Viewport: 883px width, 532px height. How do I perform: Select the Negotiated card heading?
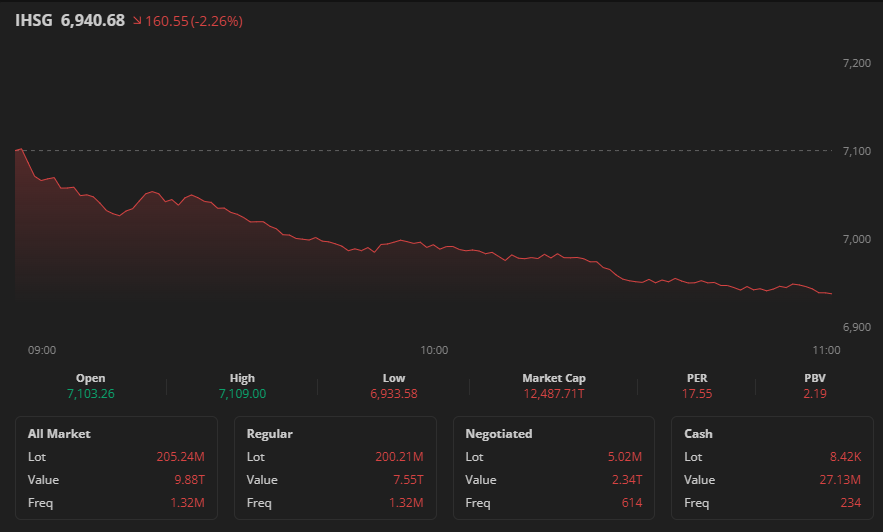click(498, 434)
